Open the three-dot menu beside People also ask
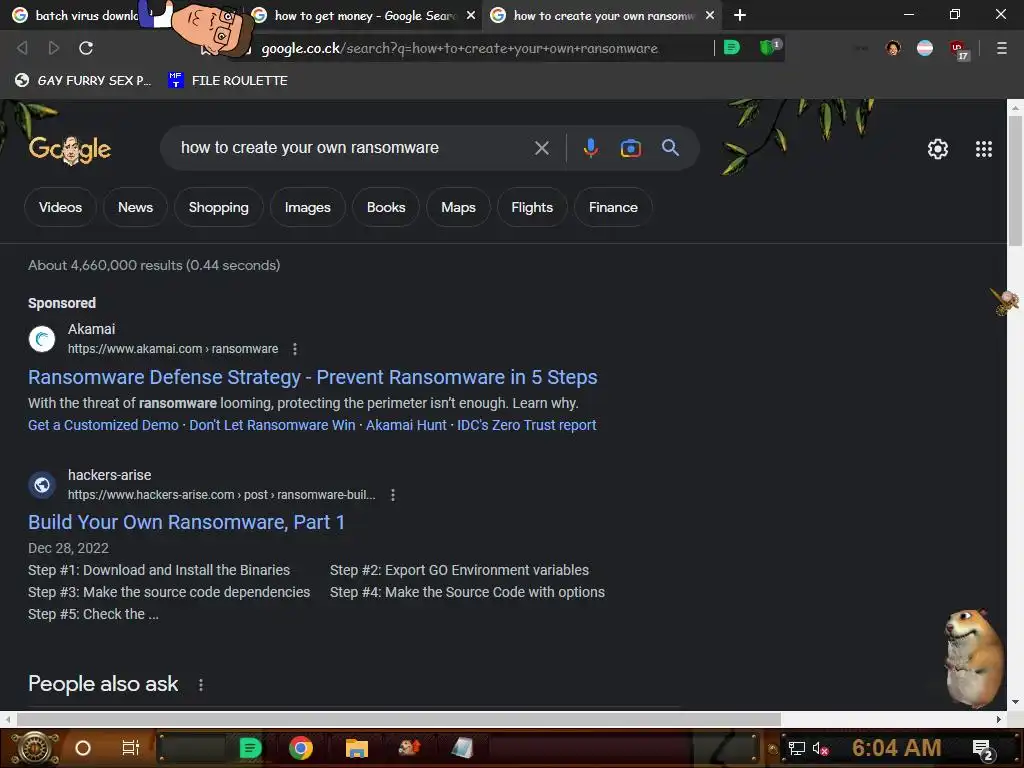Viewport: 1024px width, 768px height. tap(200, 684)
